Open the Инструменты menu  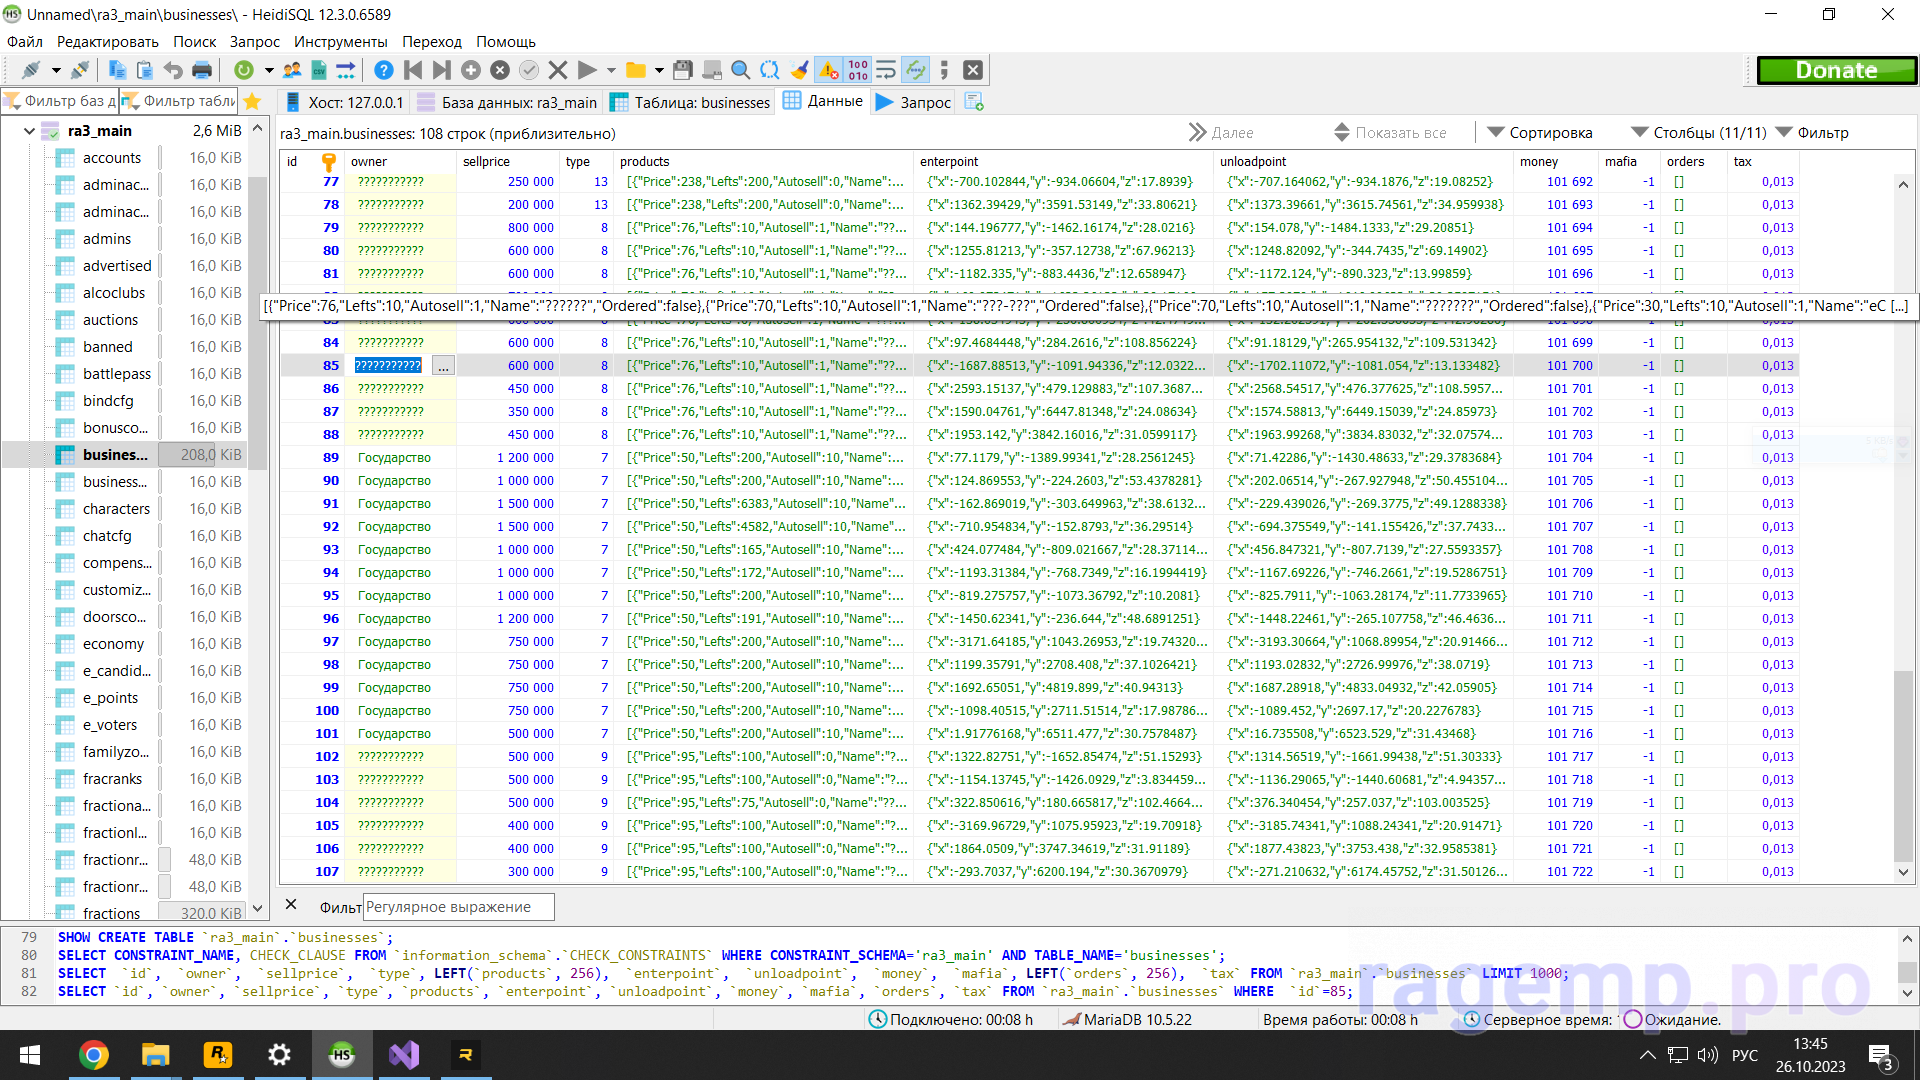[x=340, y=42]
